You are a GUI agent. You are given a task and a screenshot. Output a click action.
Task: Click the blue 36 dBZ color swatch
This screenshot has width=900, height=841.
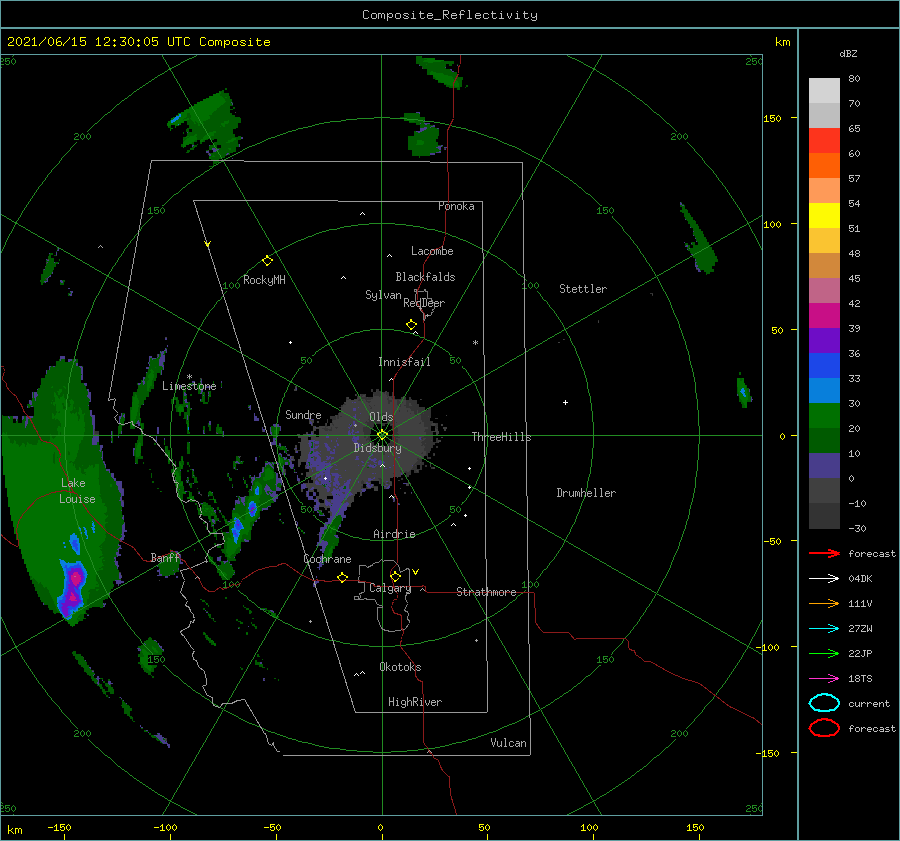pos(824,365)
